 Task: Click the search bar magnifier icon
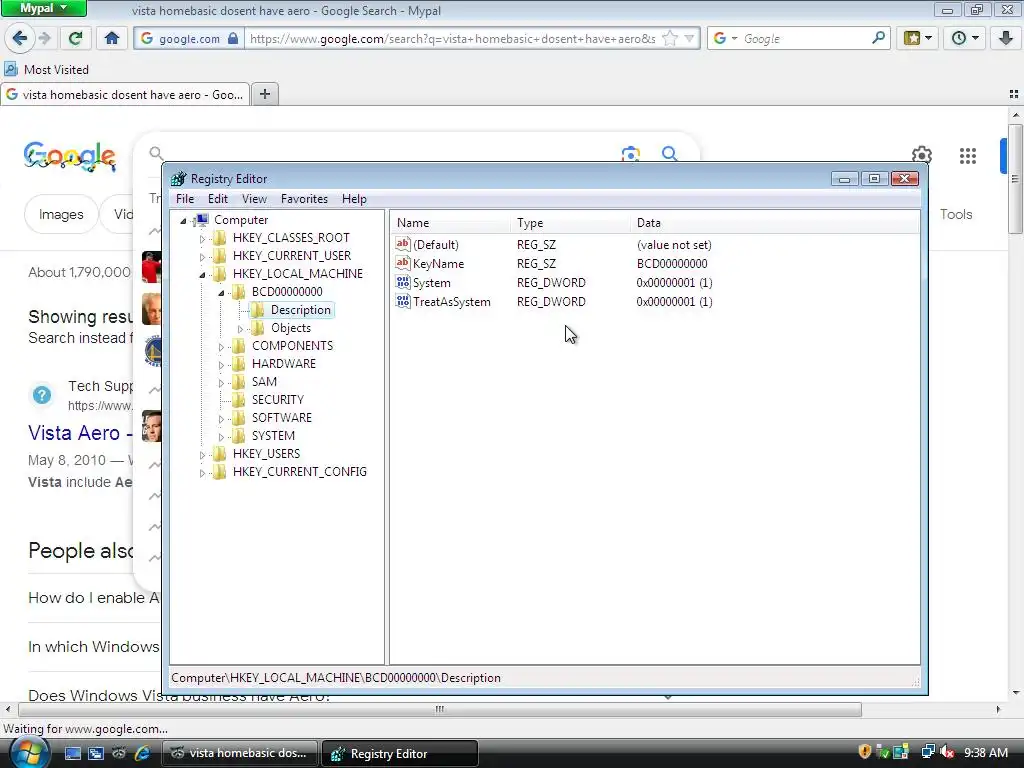point(878,38)
